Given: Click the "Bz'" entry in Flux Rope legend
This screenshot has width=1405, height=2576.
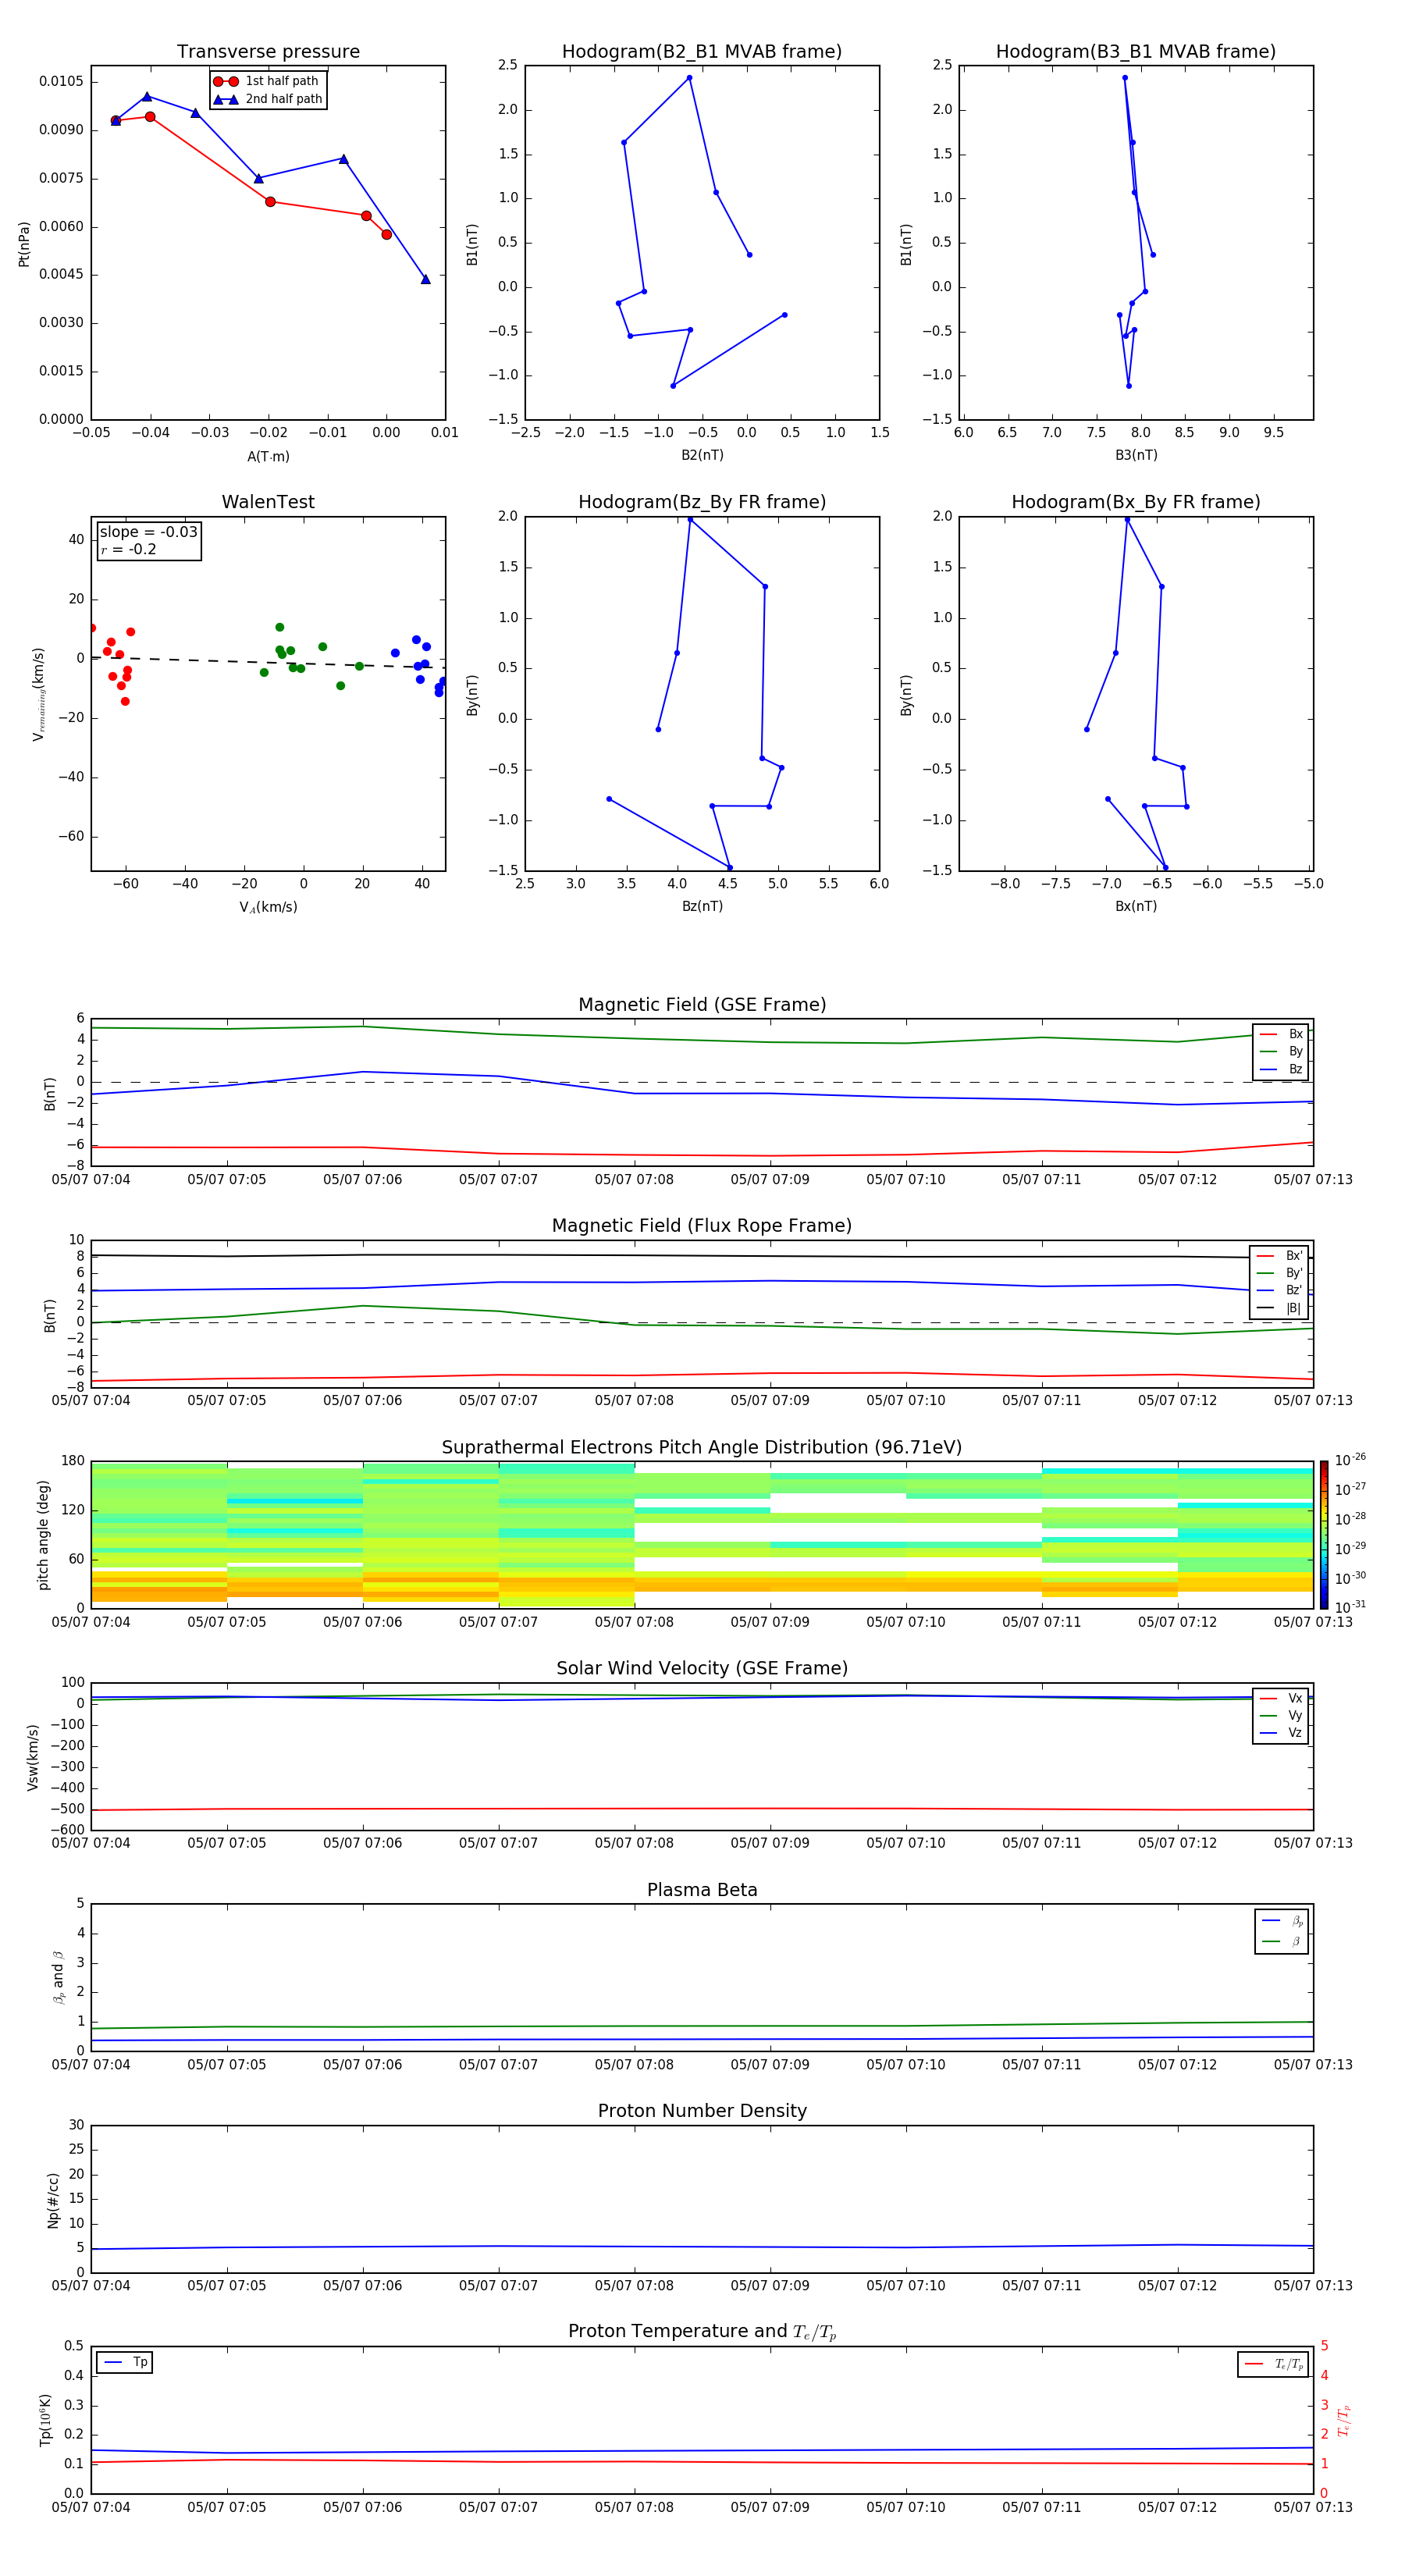Looking at the screenshot, I should point(1279,1290).
